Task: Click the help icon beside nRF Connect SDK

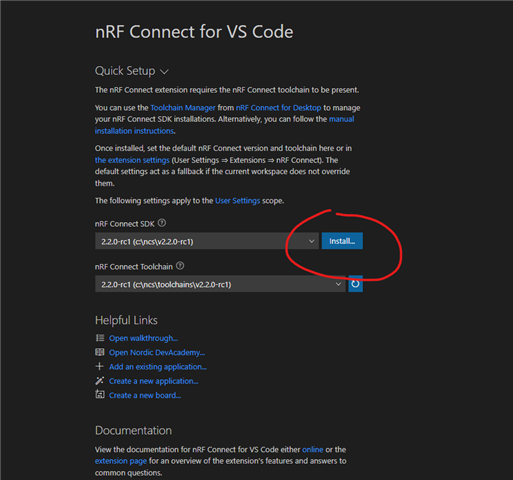Action: tap(162, 223)
